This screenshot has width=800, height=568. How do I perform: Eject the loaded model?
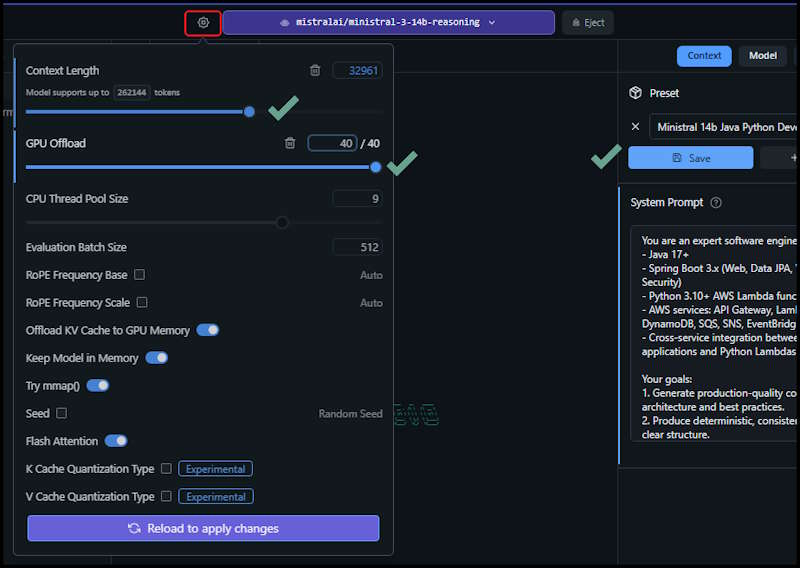click(x=588, y=22)
